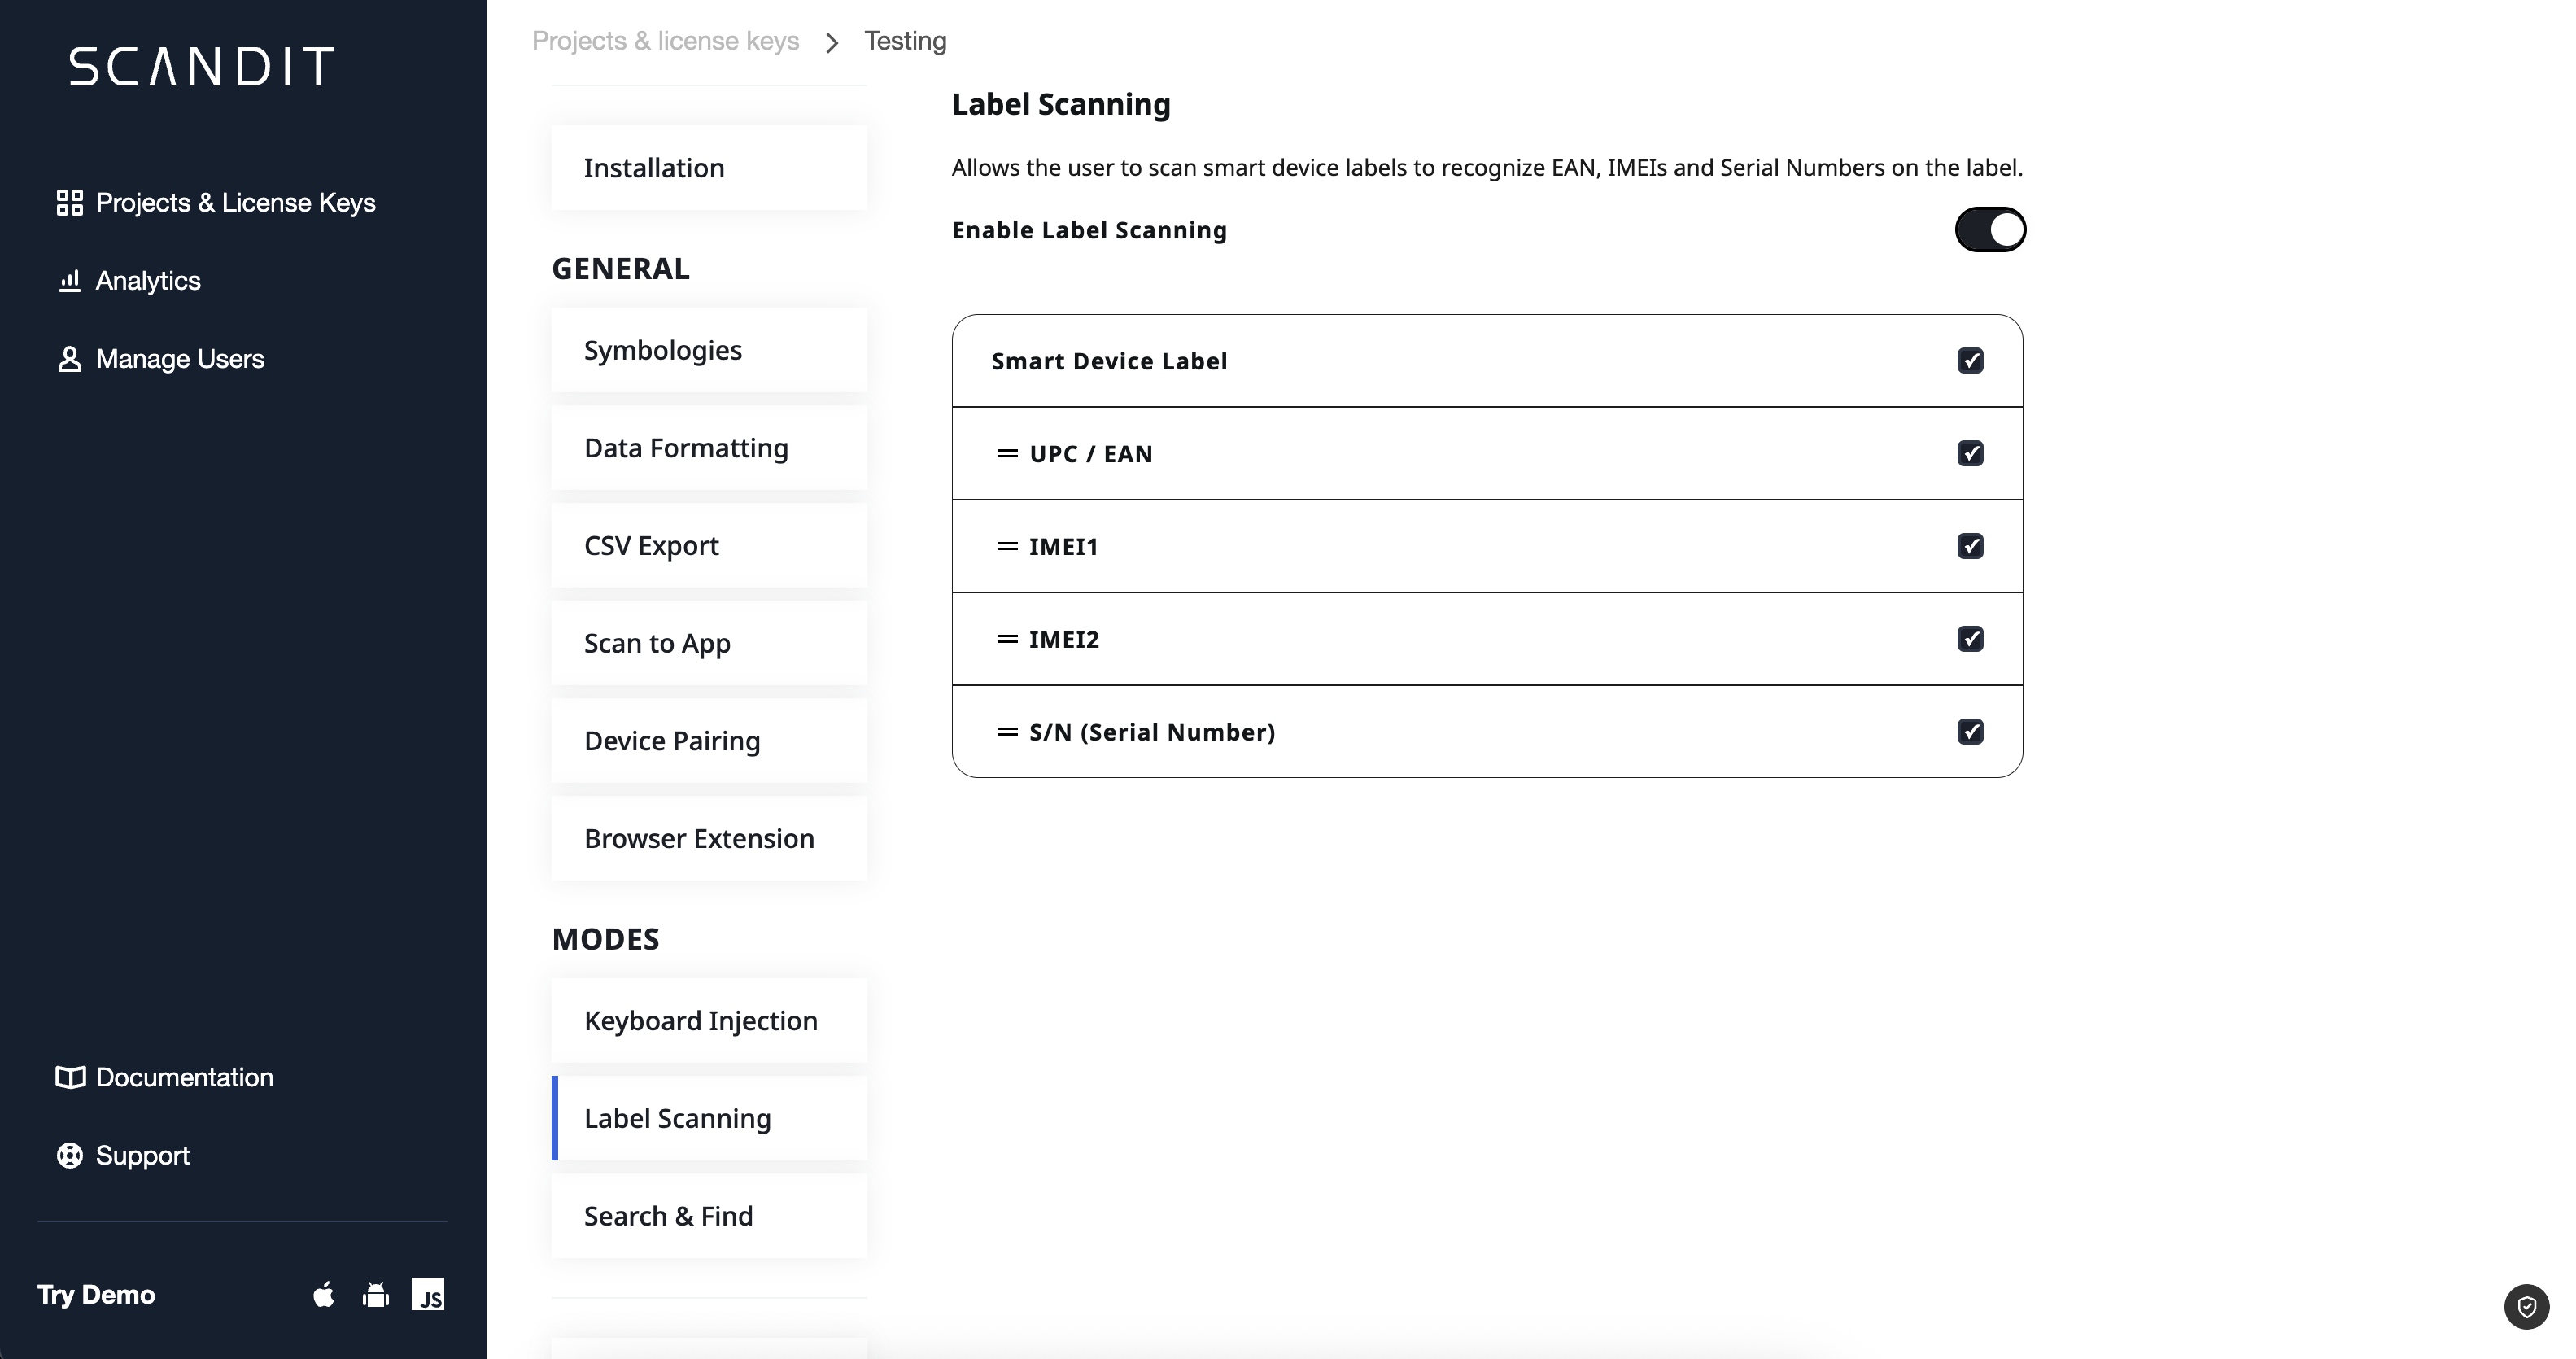This screenshot has height=1359, width=2576.
Task: Click the shield badge icon
Action: click(x=2526, y=1307)
